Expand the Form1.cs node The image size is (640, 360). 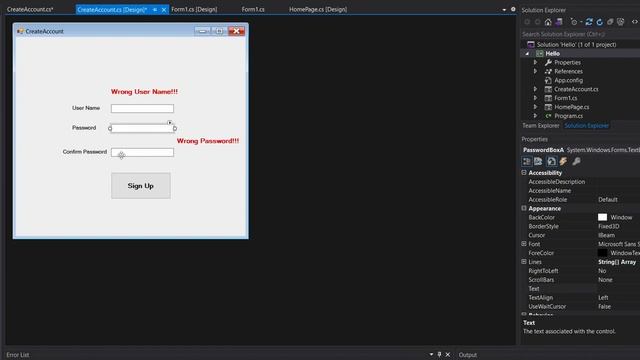tap(536, 98)
